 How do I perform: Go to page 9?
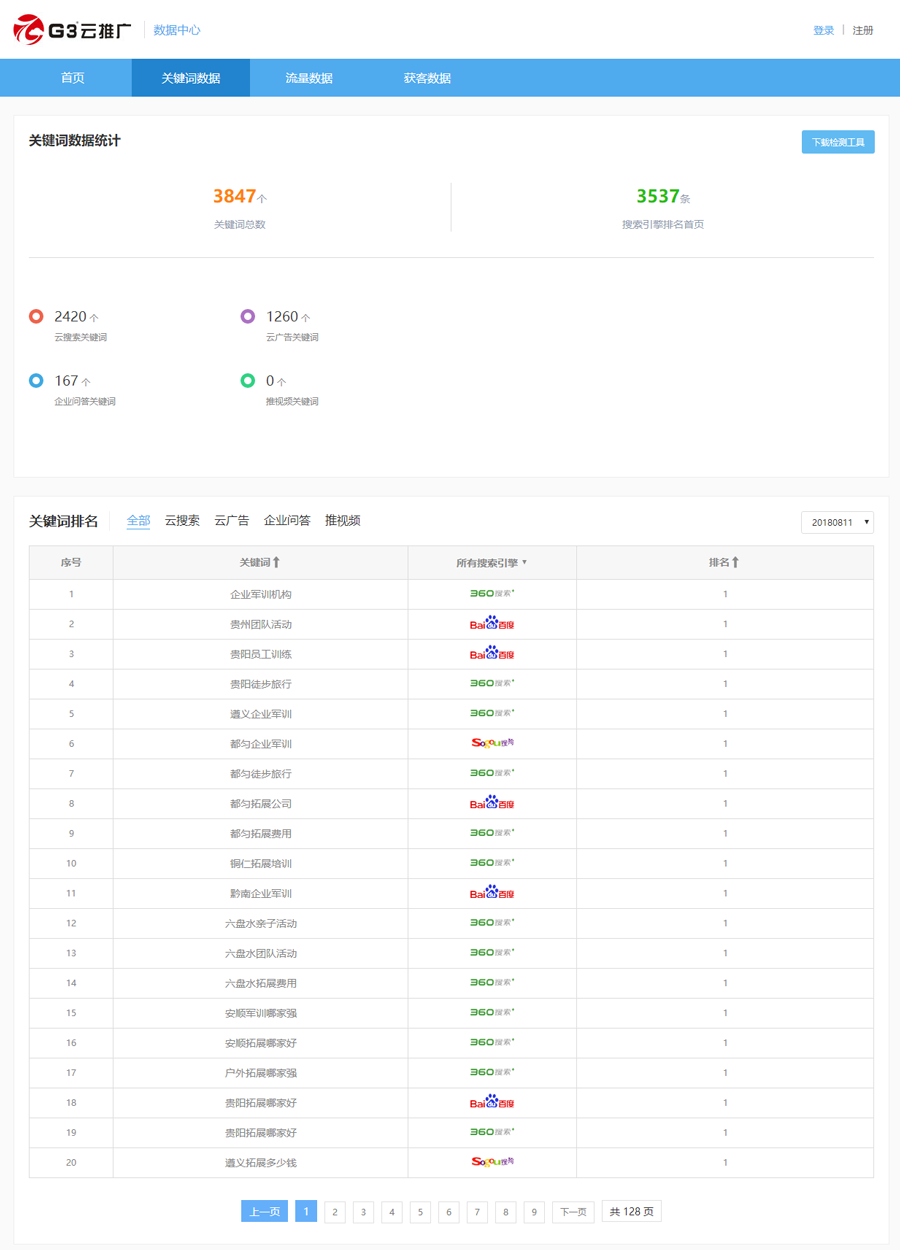(x=534, y=1212)
